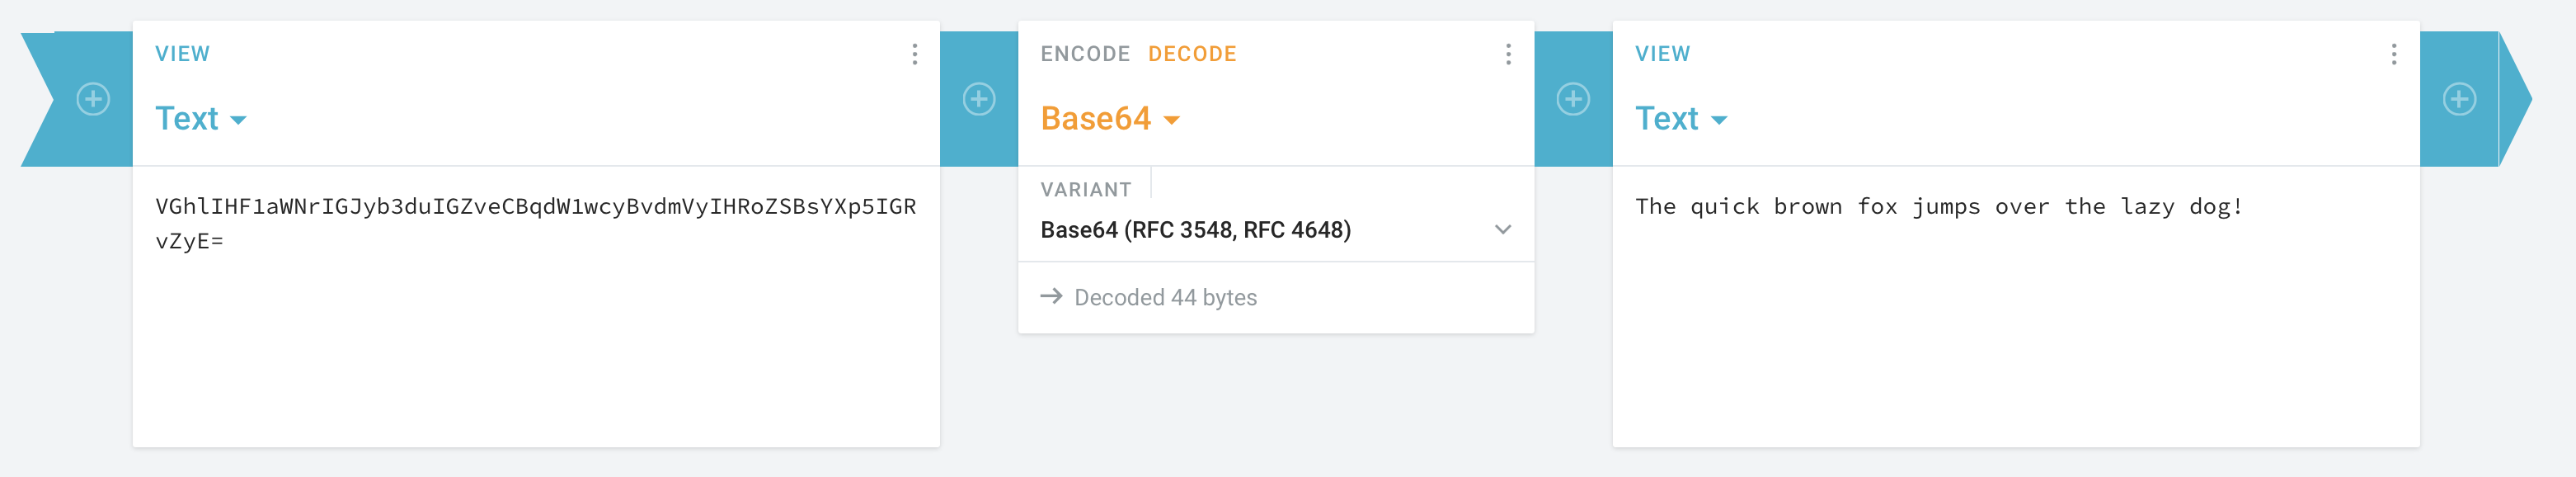Click the Decoded 44 bytes status
Screen dimensions: 2576x477
1165,298
